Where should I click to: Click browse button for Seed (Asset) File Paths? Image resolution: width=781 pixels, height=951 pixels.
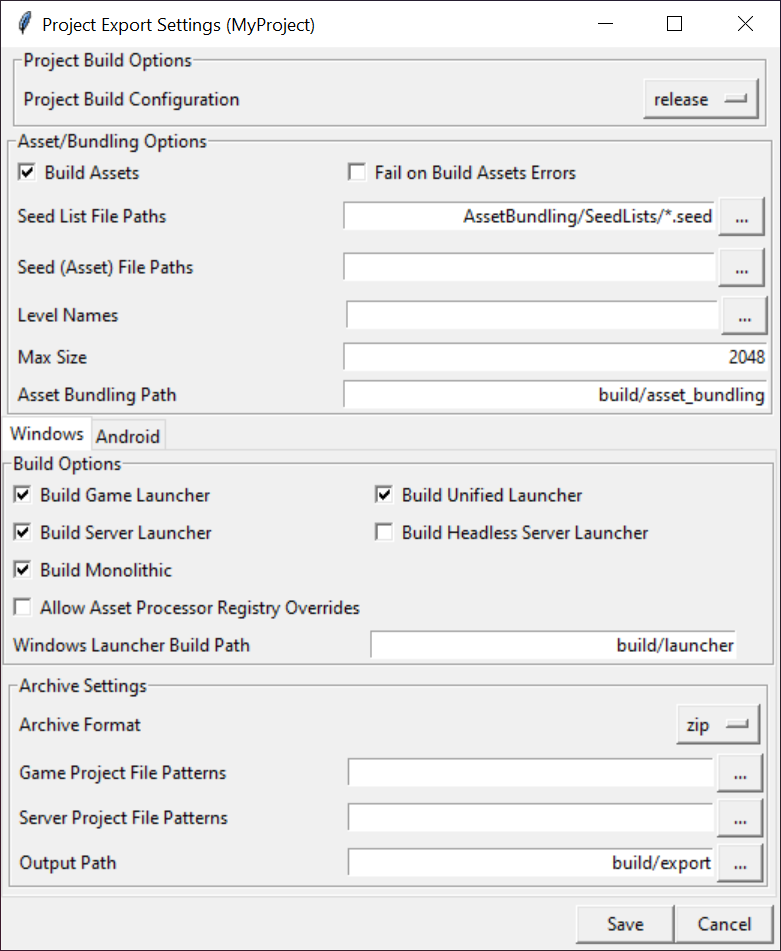[x=741, y=268]
